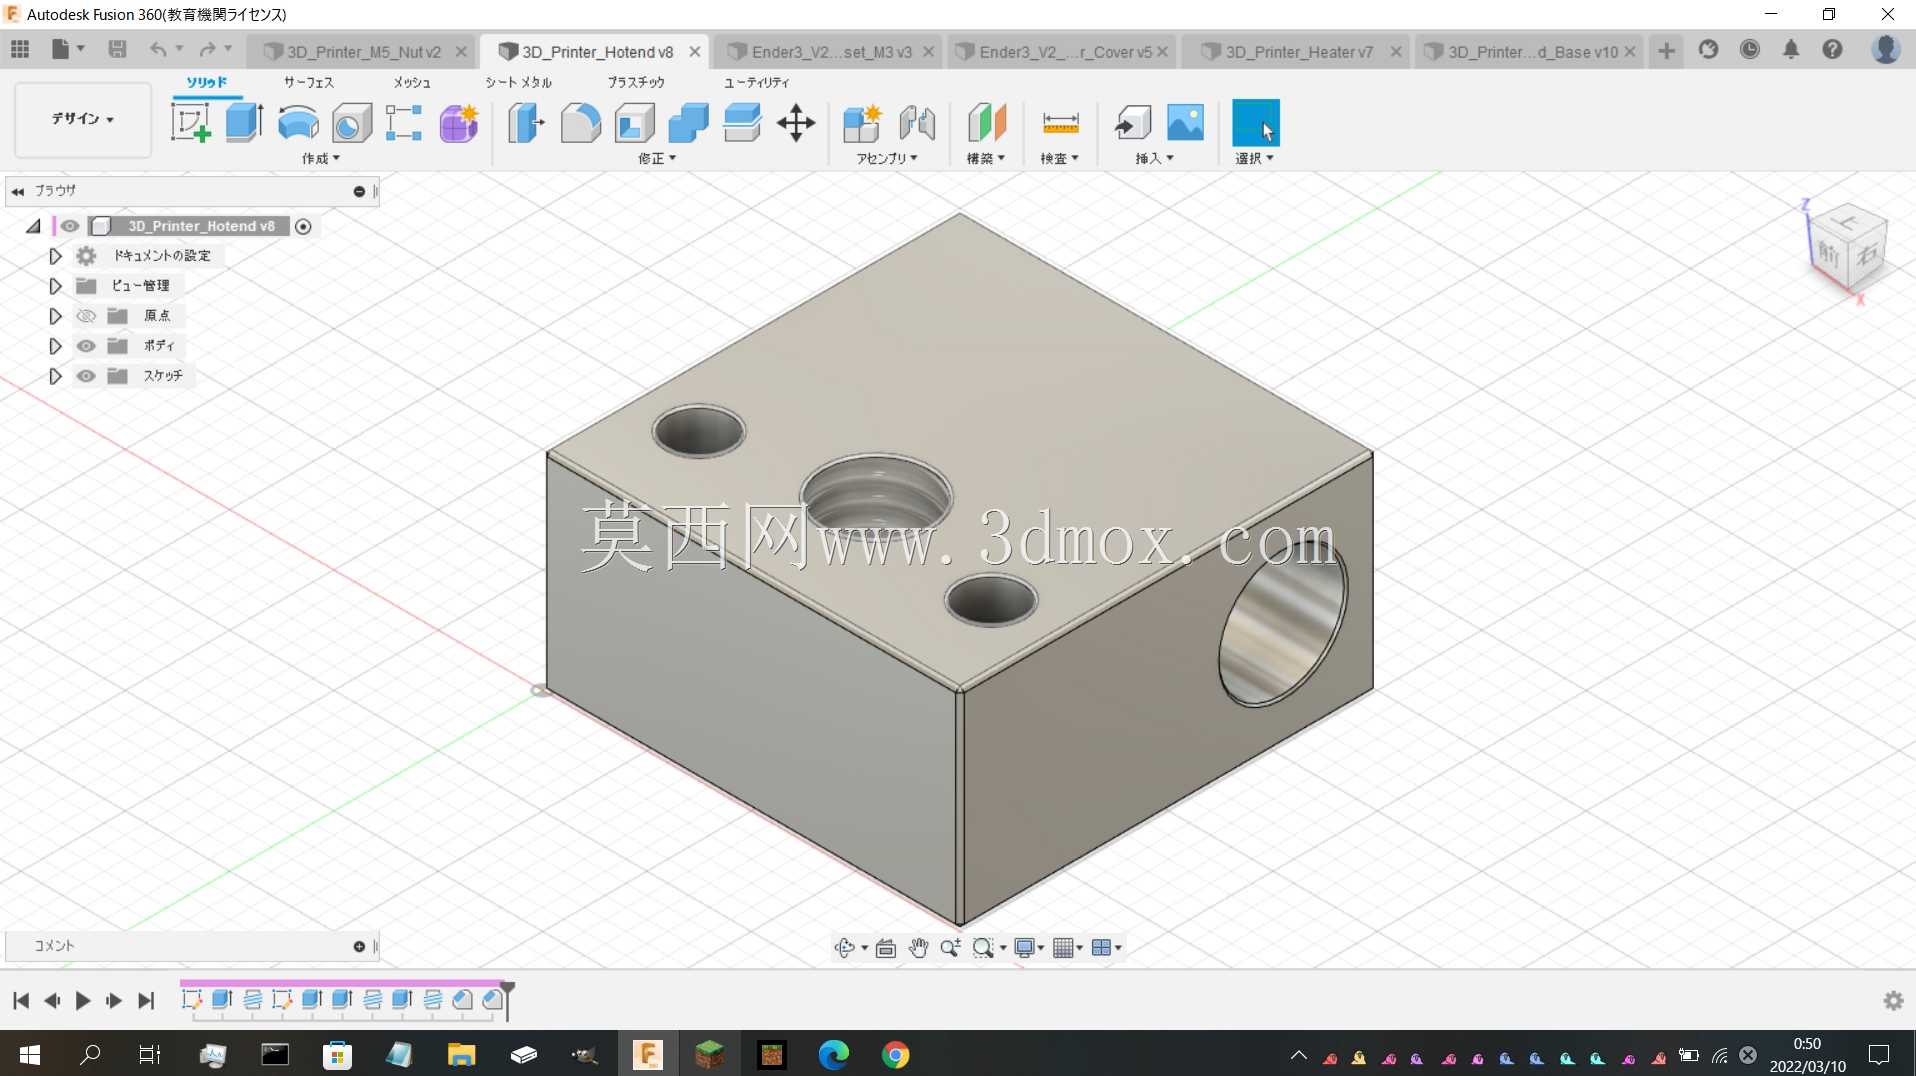Expand the スケッチ node
1916x1076 pixels.
click(x=55, y=376)
